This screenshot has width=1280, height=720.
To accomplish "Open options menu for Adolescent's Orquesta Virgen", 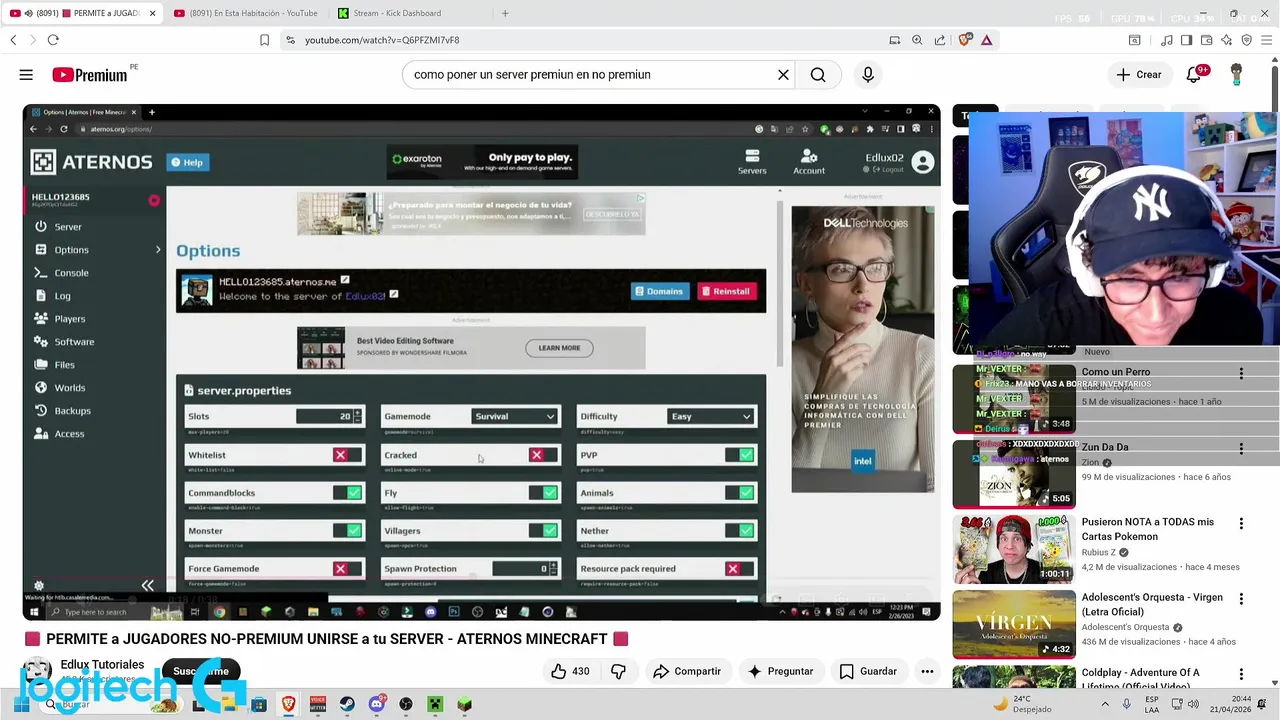I will point(1241,599).
